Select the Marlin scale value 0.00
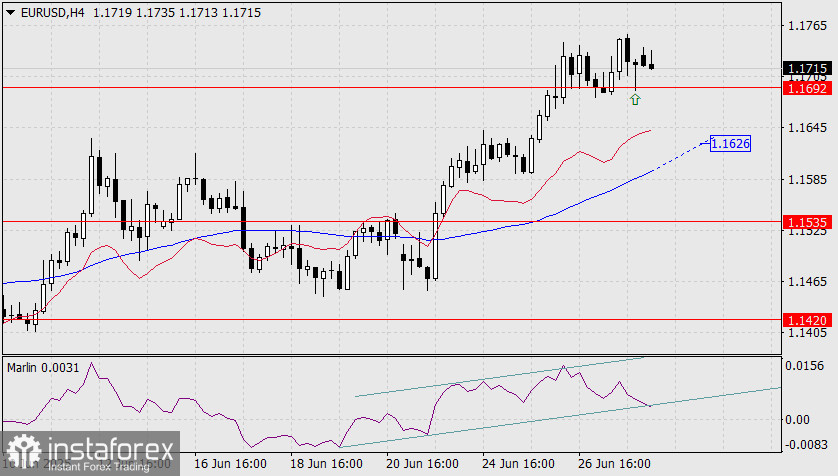 click(x=797, y=420)
